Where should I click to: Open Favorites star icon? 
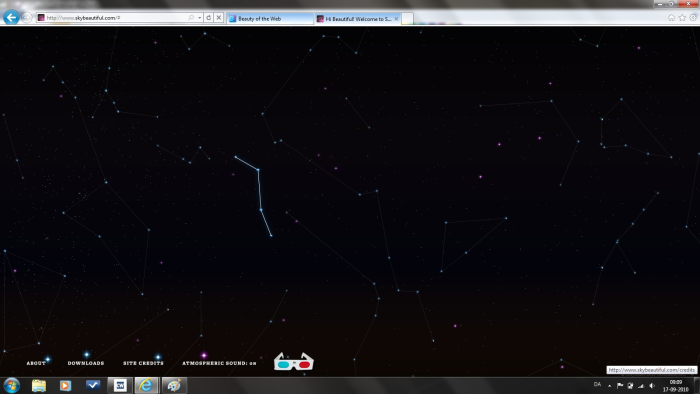[x=682, y=18]
